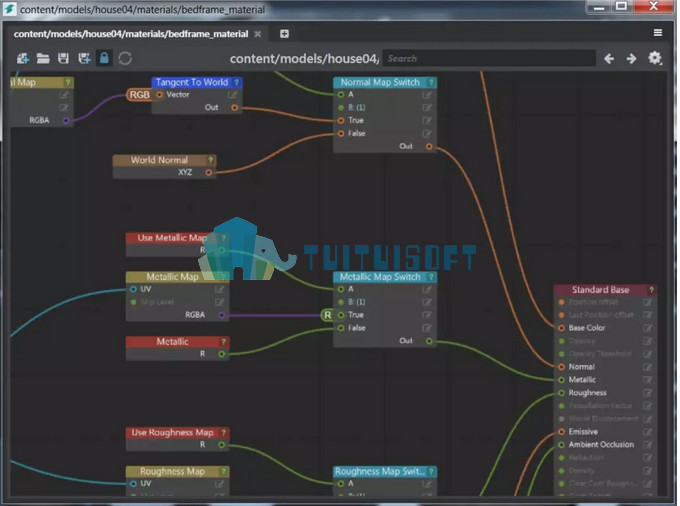The image size is (680, 506).
Task: Select the World Normal node header
Action: tap(164, 160)
